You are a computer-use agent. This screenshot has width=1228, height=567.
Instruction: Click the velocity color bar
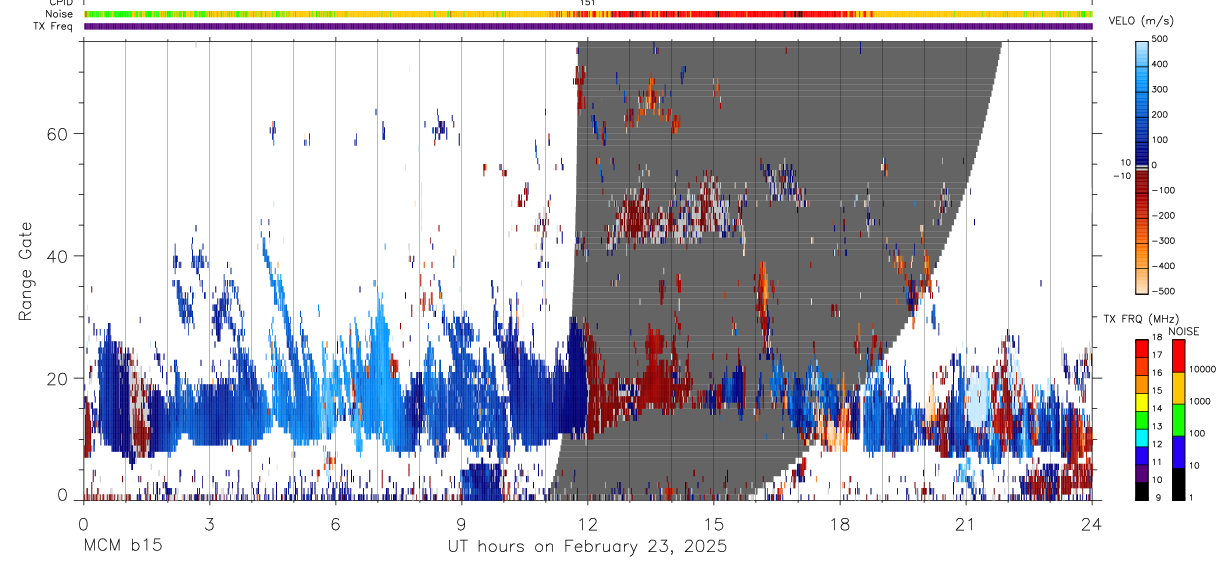click(x=1143, y=166)
